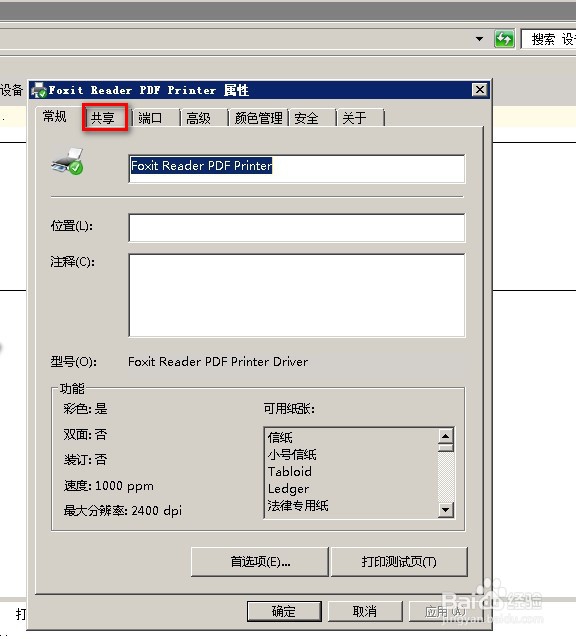This screenshot has width=576, height=639.
Task: Click the printer icon with green checkmark
Action: tap(67, 162)
